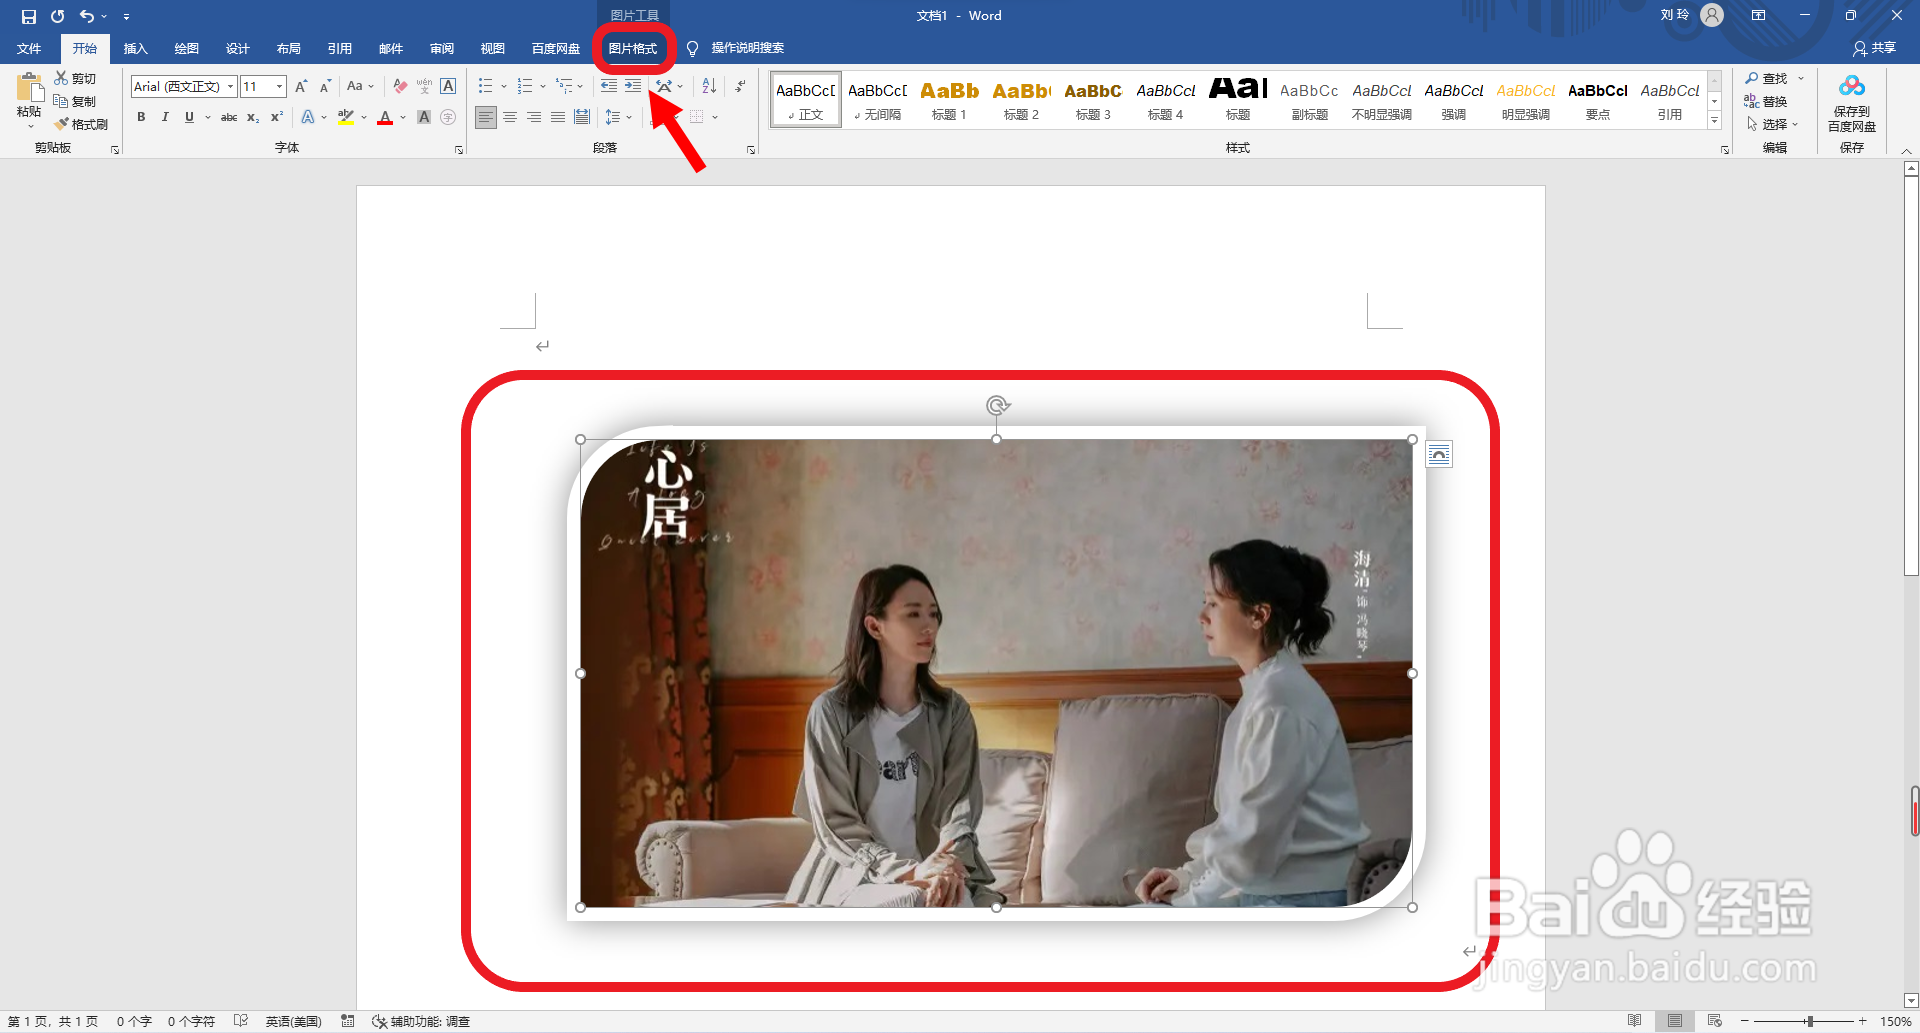Open the numbered list dropdown arrow
1920x1033 pixels.
pos(543,86)
